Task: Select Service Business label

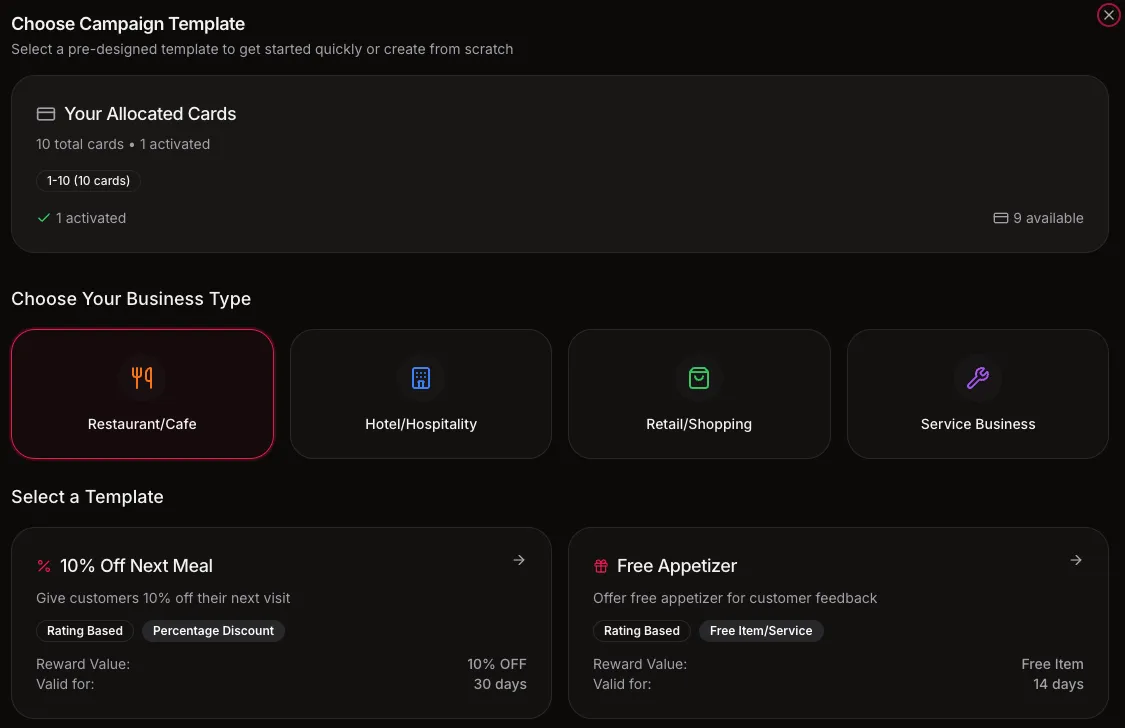Action: pos(977,424)
